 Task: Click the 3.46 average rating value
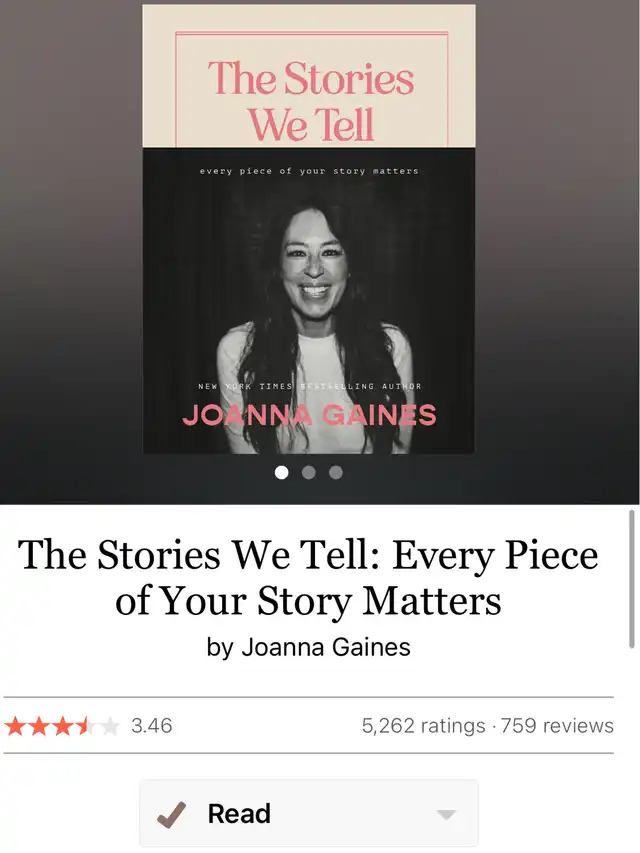[x=151, y=726]
